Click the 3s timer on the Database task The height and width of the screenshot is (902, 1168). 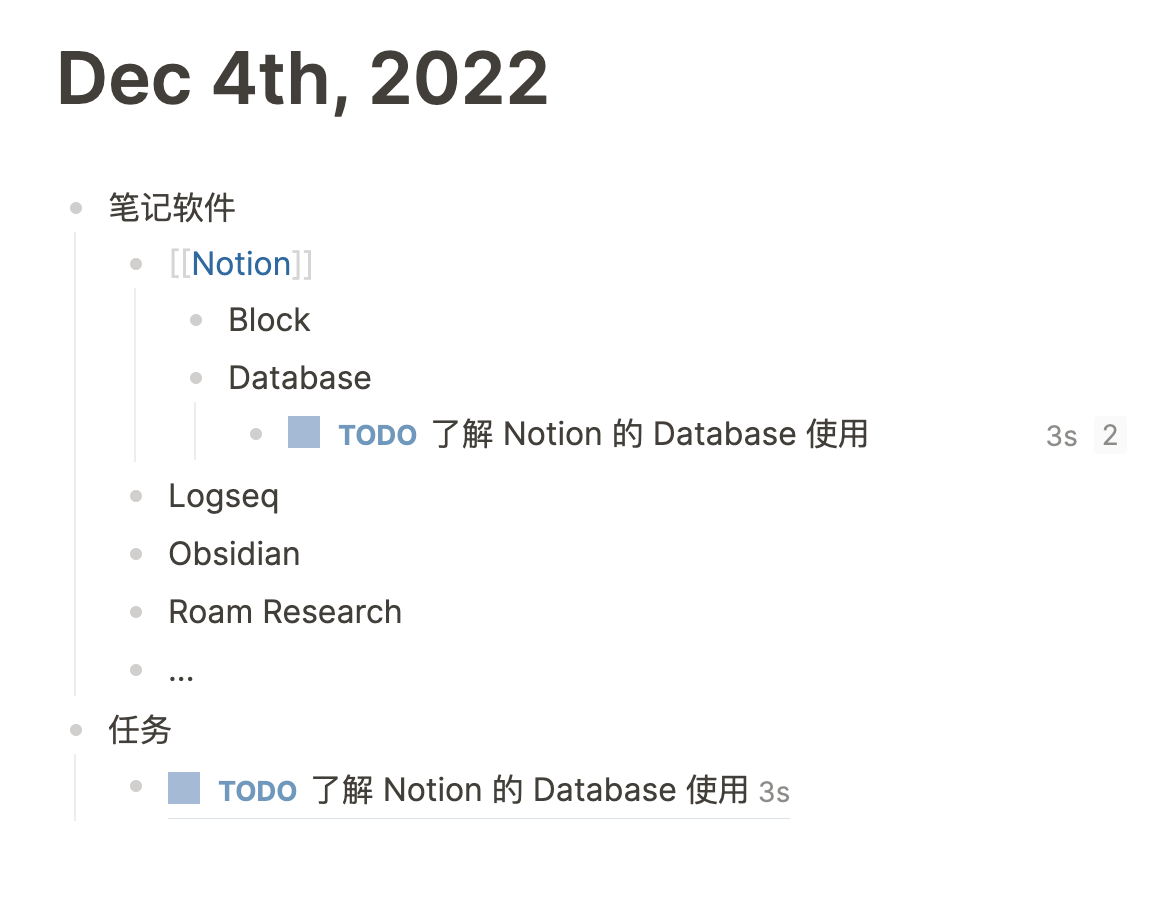point(1062,435)
